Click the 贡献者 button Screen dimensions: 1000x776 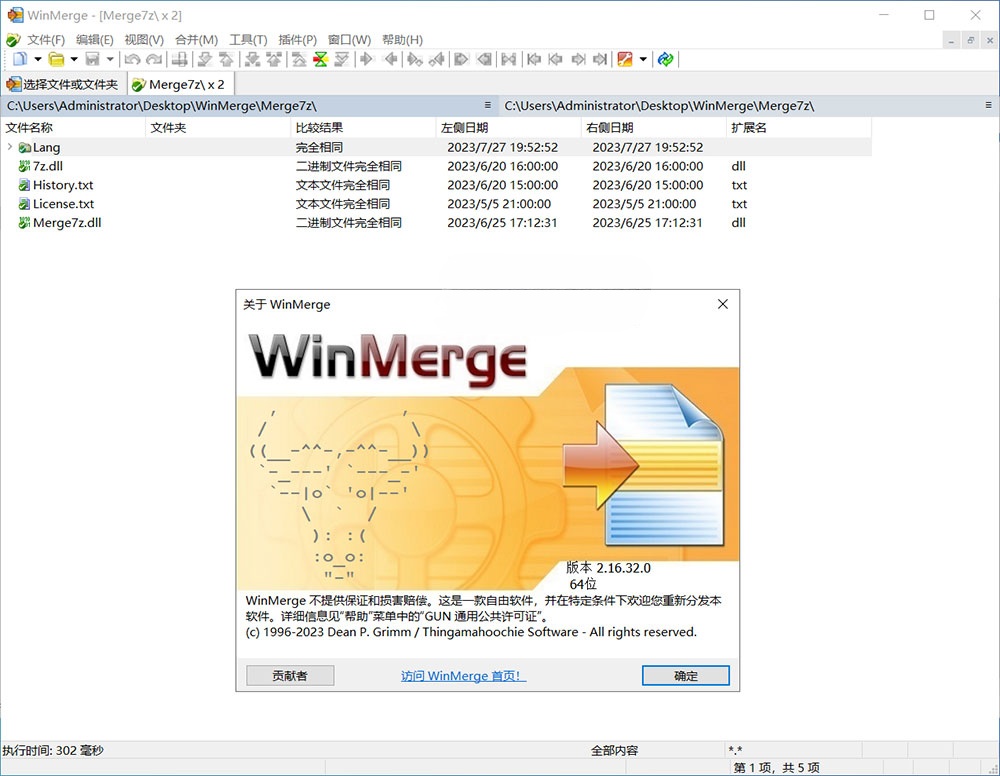[290, 675]
